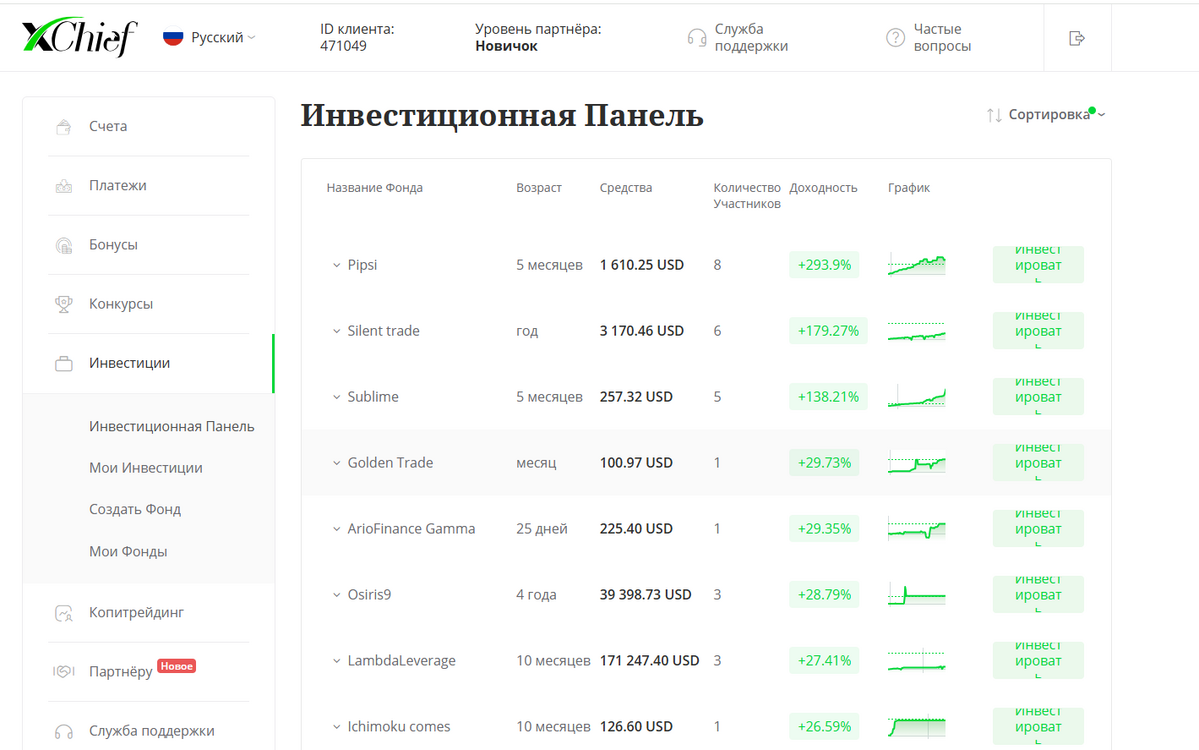Open Создать Фонд submenu item
Image resolution: width=1199 pixels, height=750 pixels.
tap(135, 509)
